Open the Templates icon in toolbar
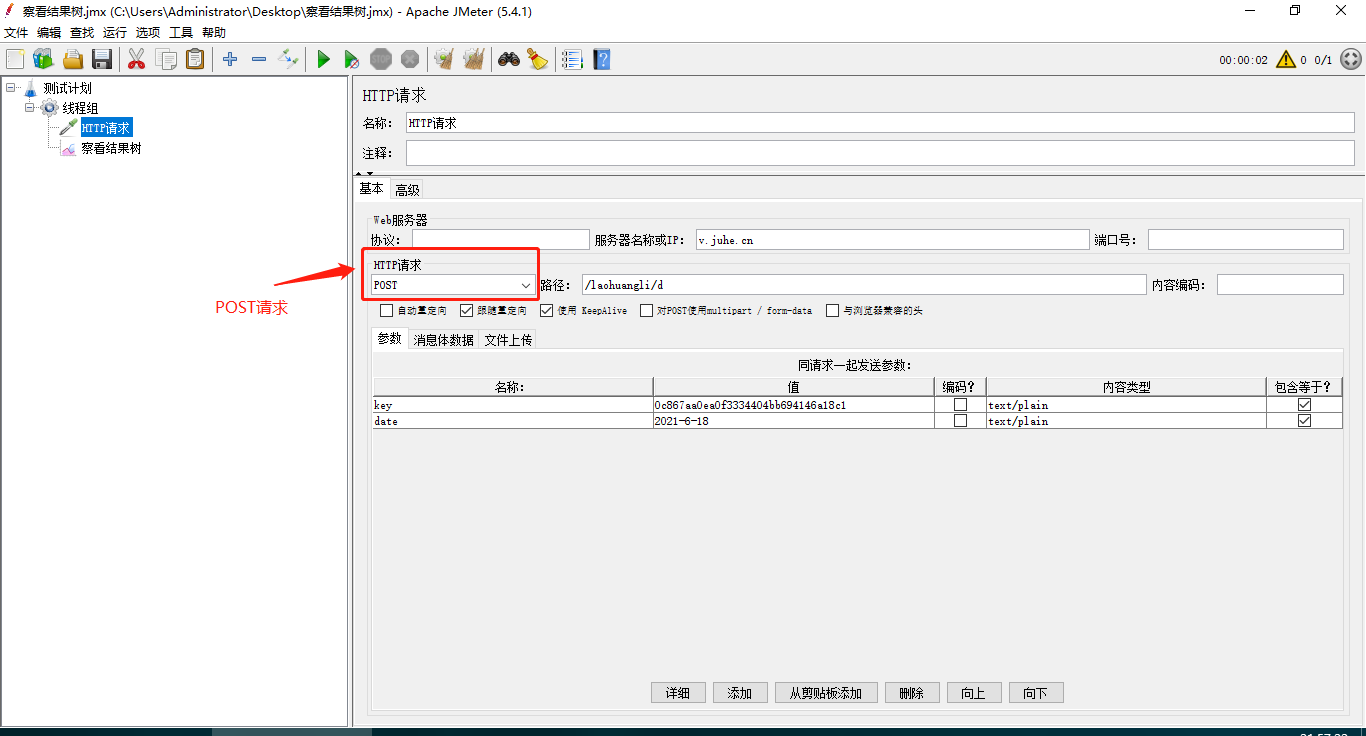 (43, 59)
